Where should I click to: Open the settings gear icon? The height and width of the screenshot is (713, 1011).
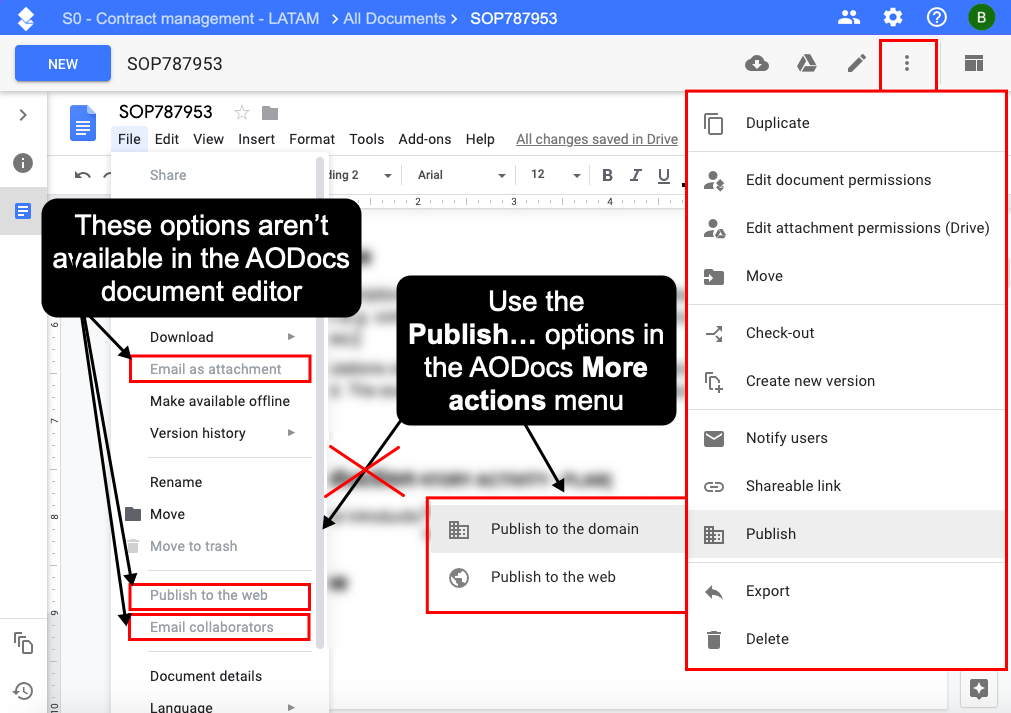pos(893,17)
